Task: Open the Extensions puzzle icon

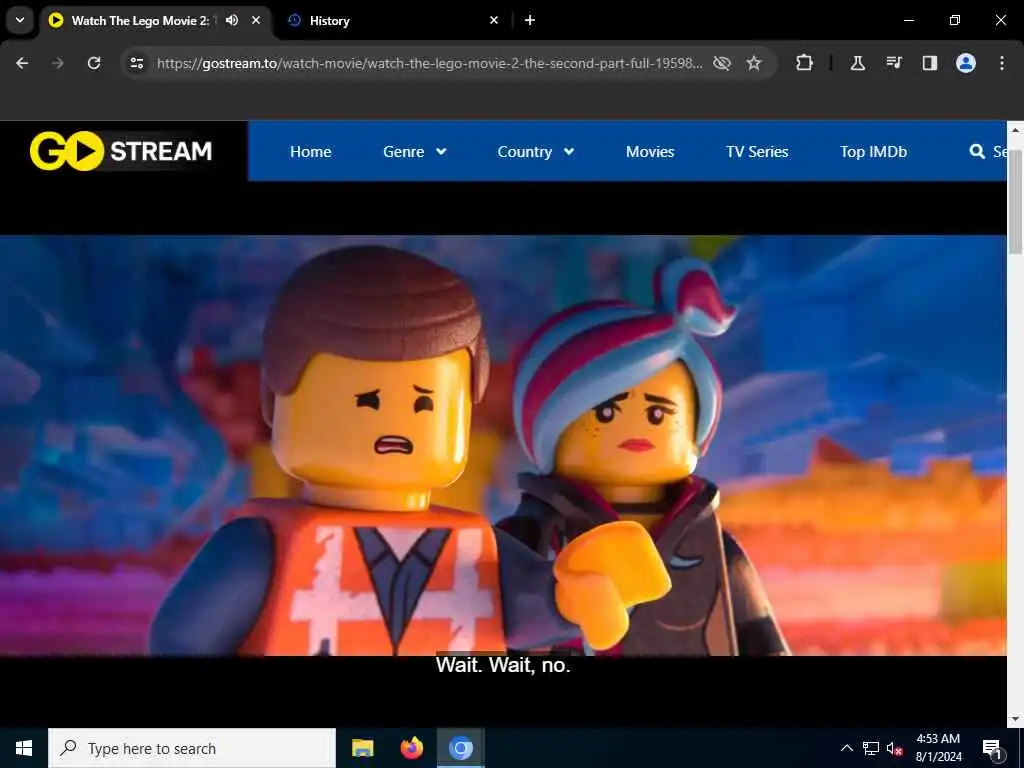Action: 805,63
